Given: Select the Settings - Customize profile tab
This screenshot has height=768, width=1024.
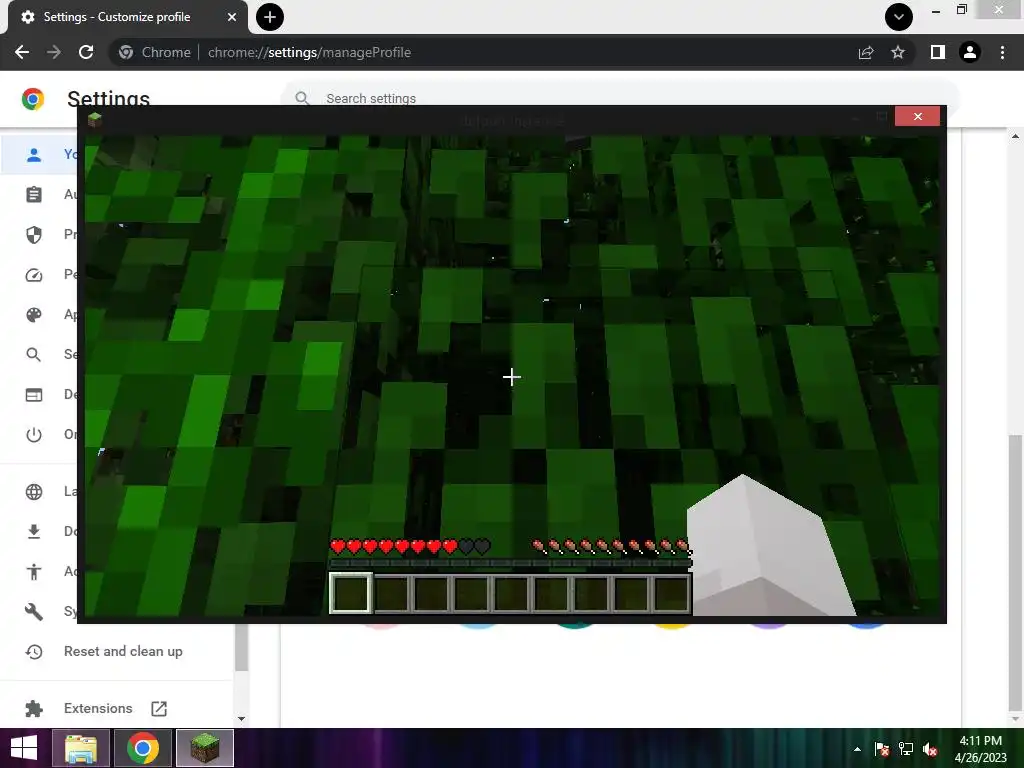Looking at the screenshot, I should (x=127, y=17).
